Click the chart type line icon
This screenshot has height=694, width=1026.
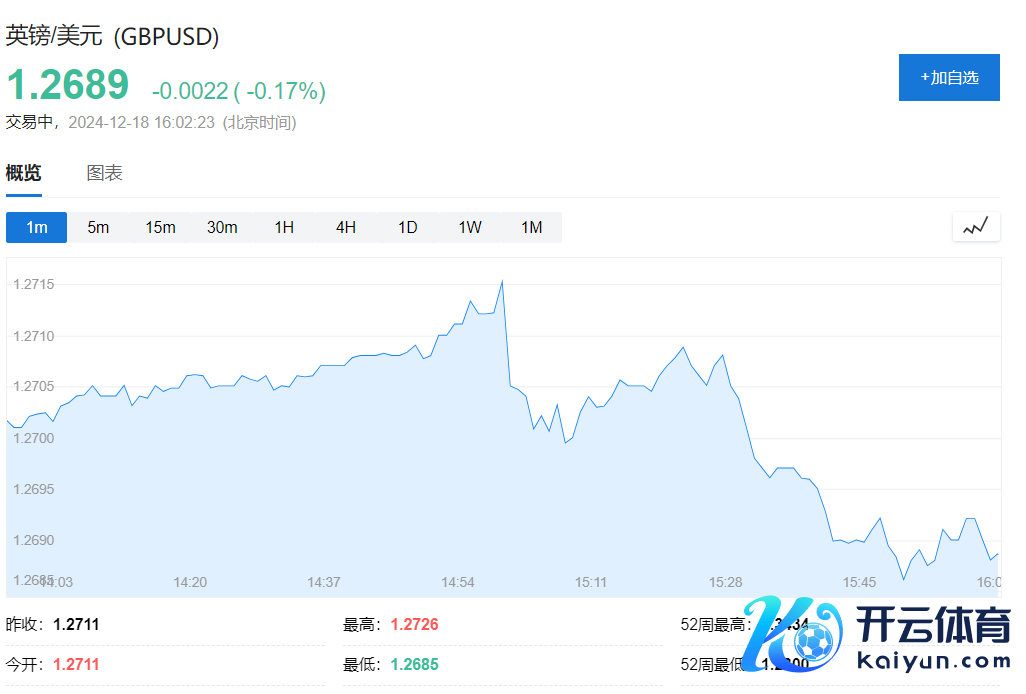(x=975, y=227)
